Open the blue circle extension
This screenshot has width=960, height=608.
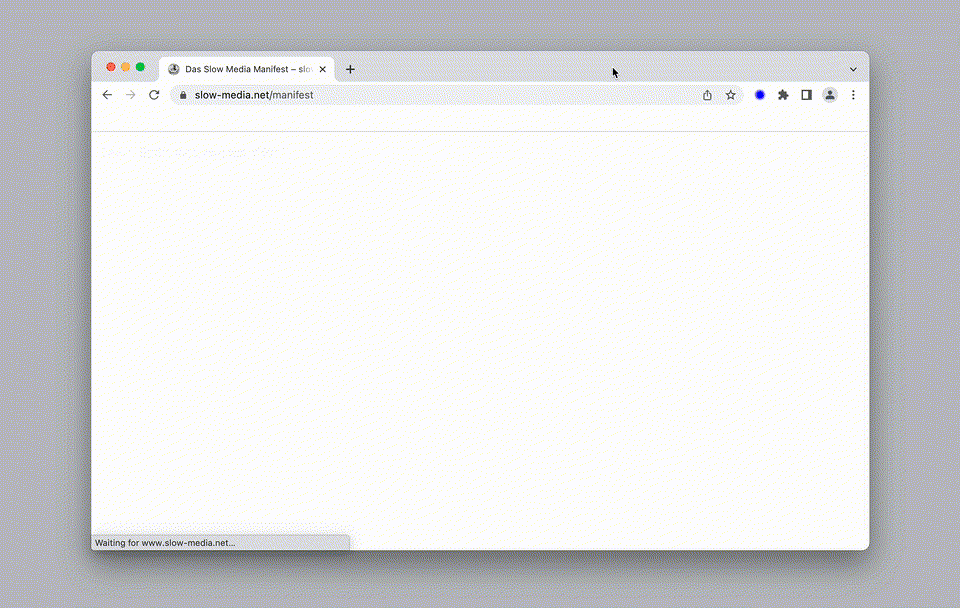pos(760,95)
